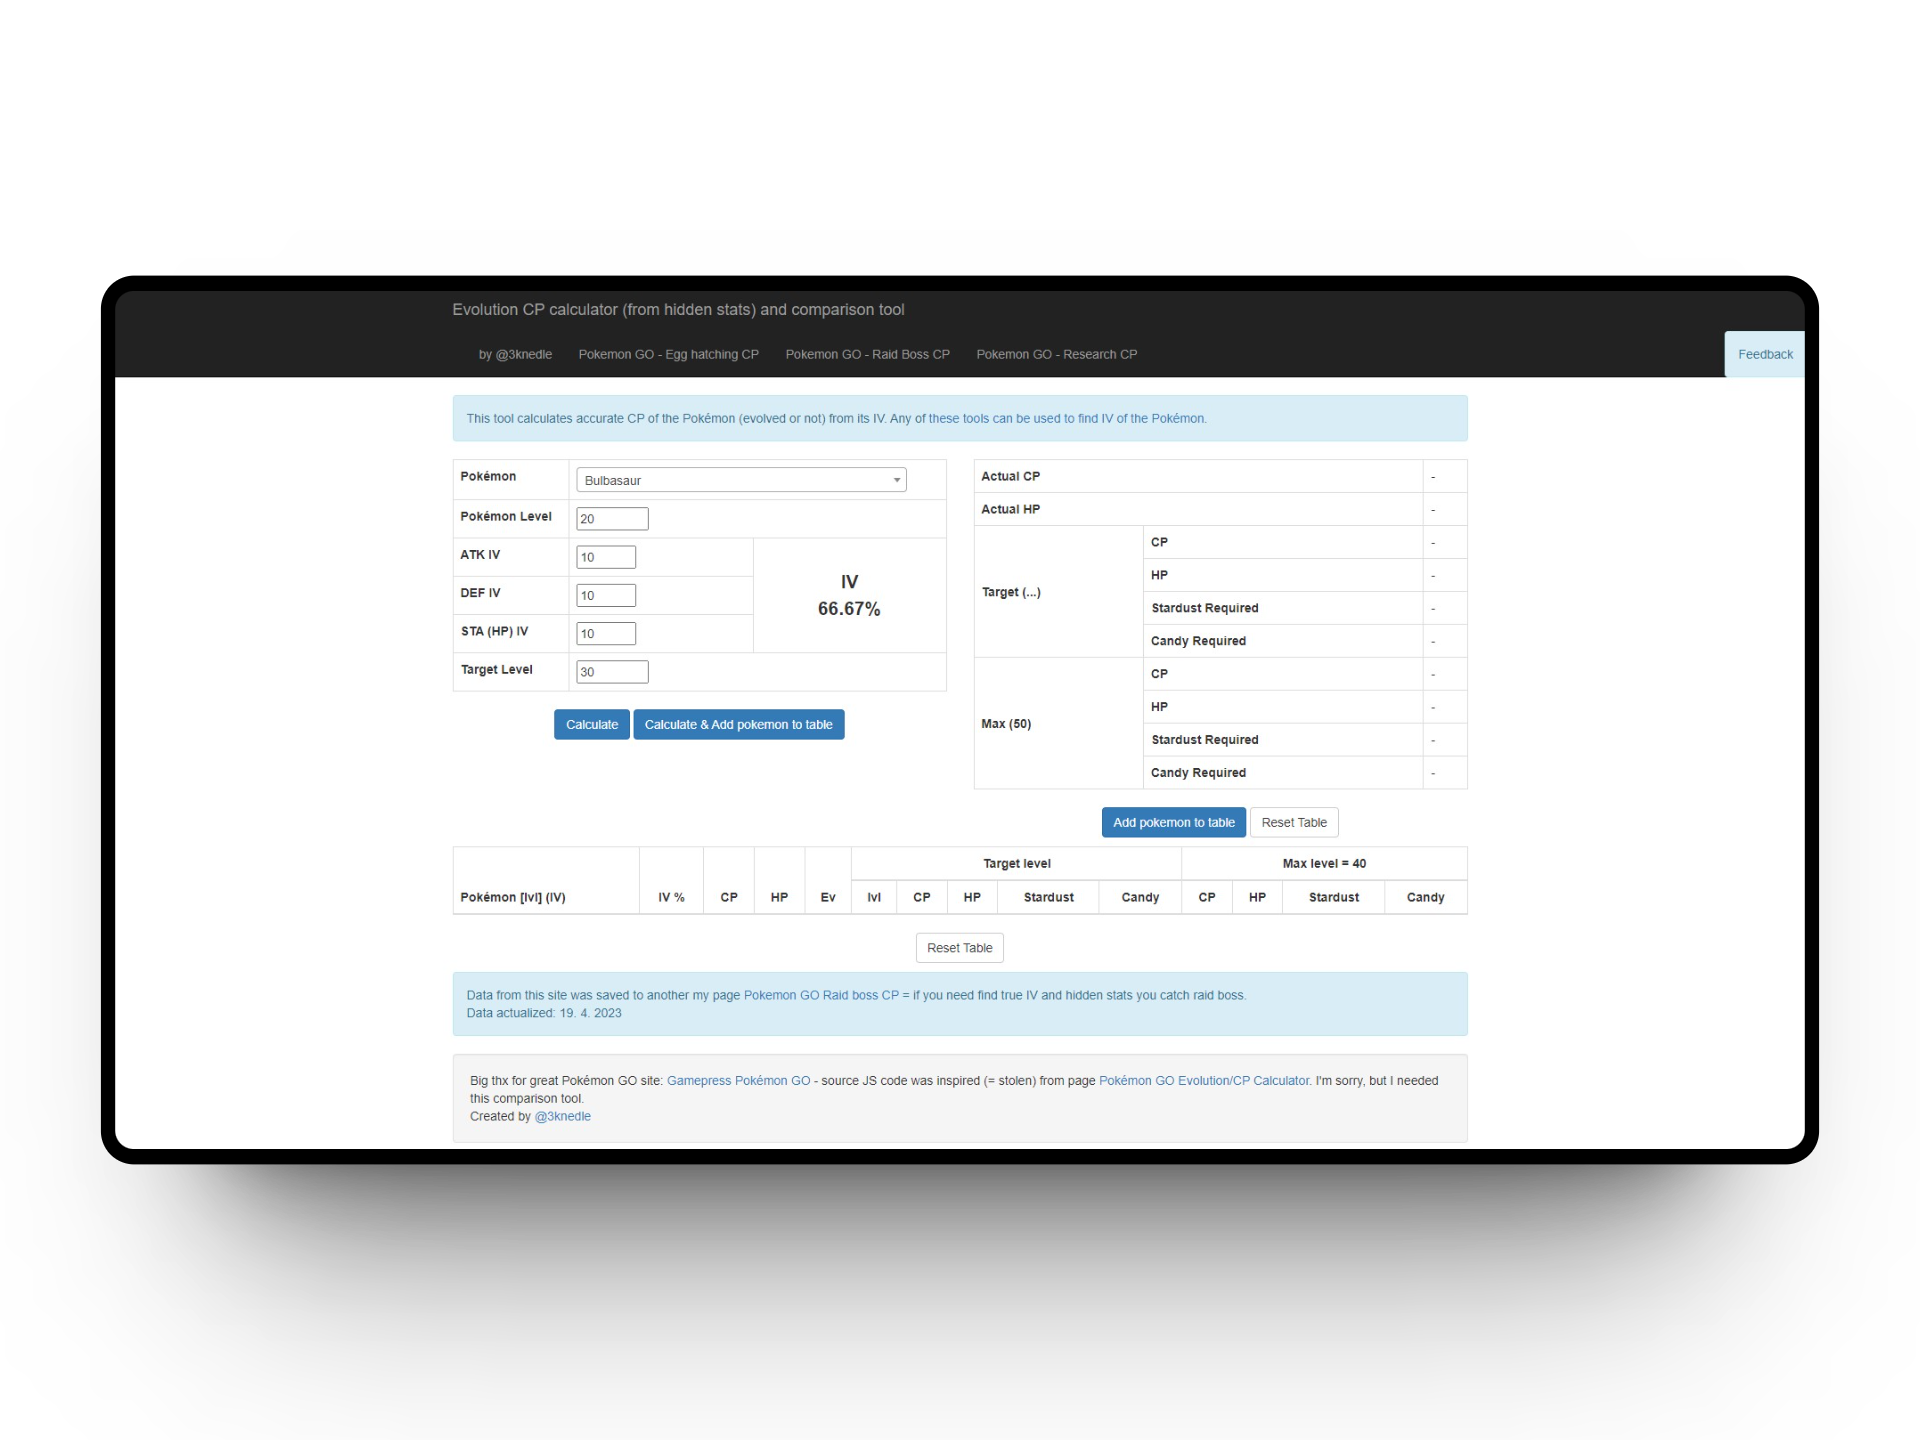
Task: Click the Pokemon GO Raid boss CP link
Action: point(820,995)
